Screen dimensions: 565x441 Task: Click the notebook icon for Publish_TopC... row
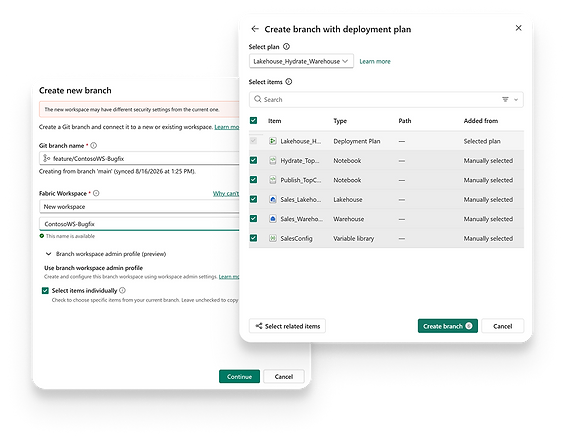tap(273, 180)
